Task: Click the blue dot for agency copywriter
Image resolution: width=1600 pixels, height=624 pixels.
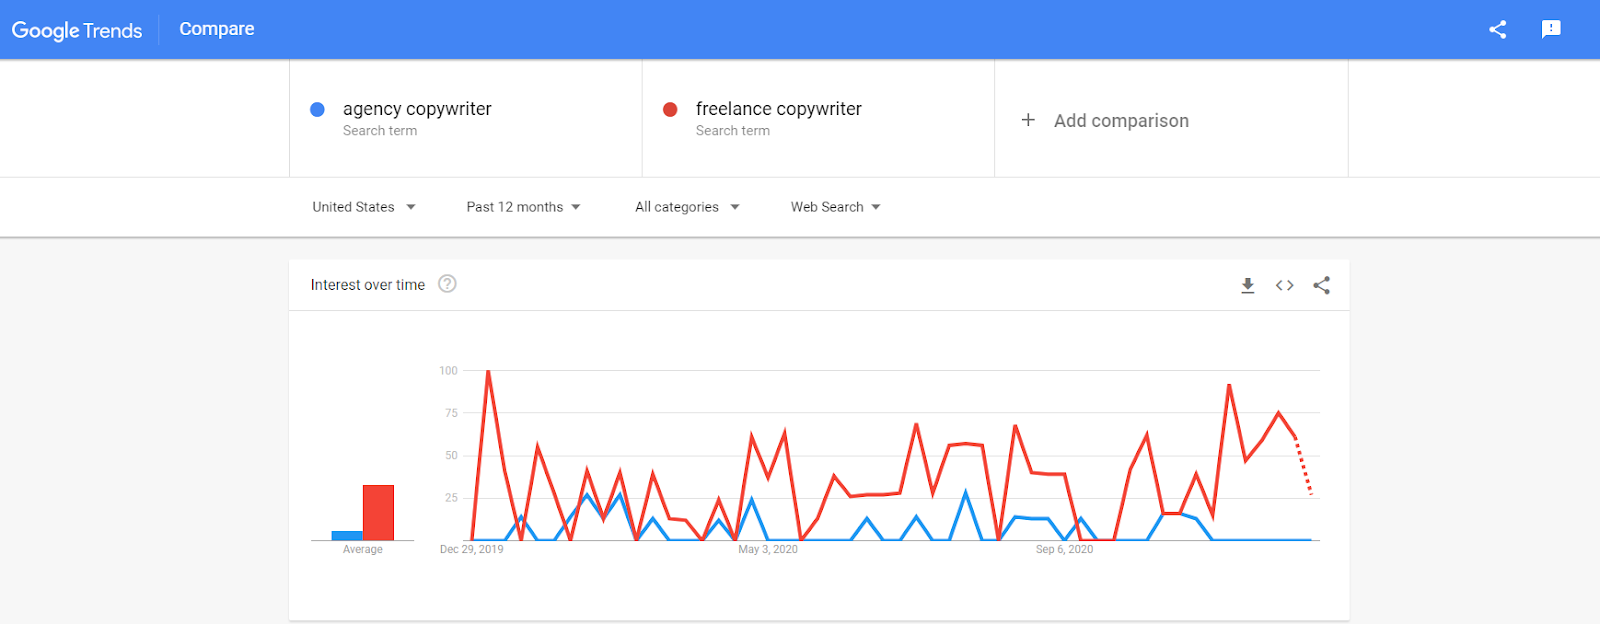Action: pos(317,109)
